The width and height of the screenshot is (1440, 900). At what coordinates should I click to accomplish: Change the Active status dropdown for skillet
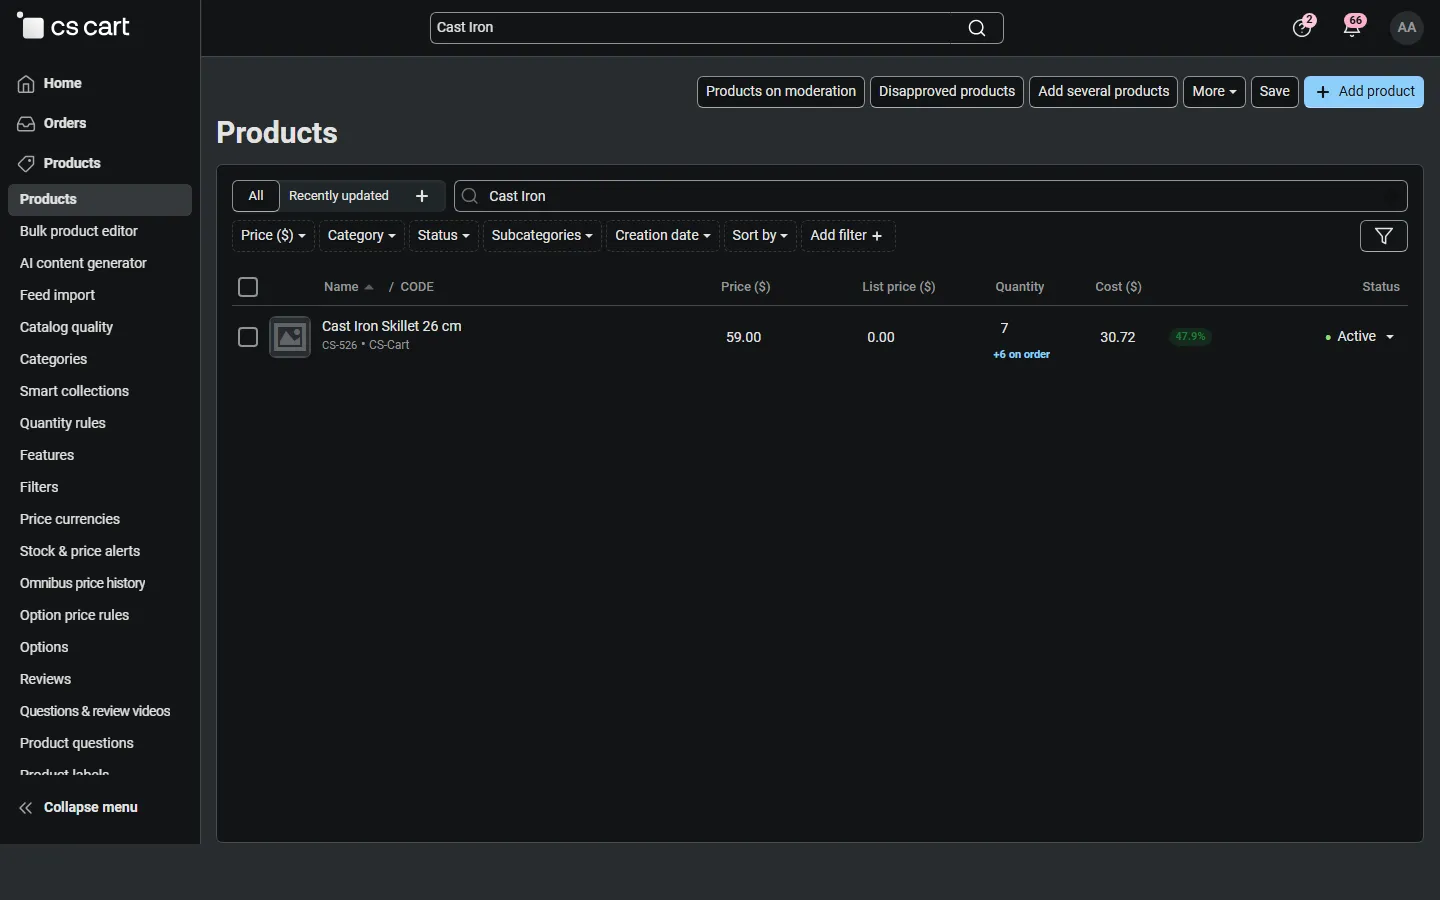point(1361,337)
